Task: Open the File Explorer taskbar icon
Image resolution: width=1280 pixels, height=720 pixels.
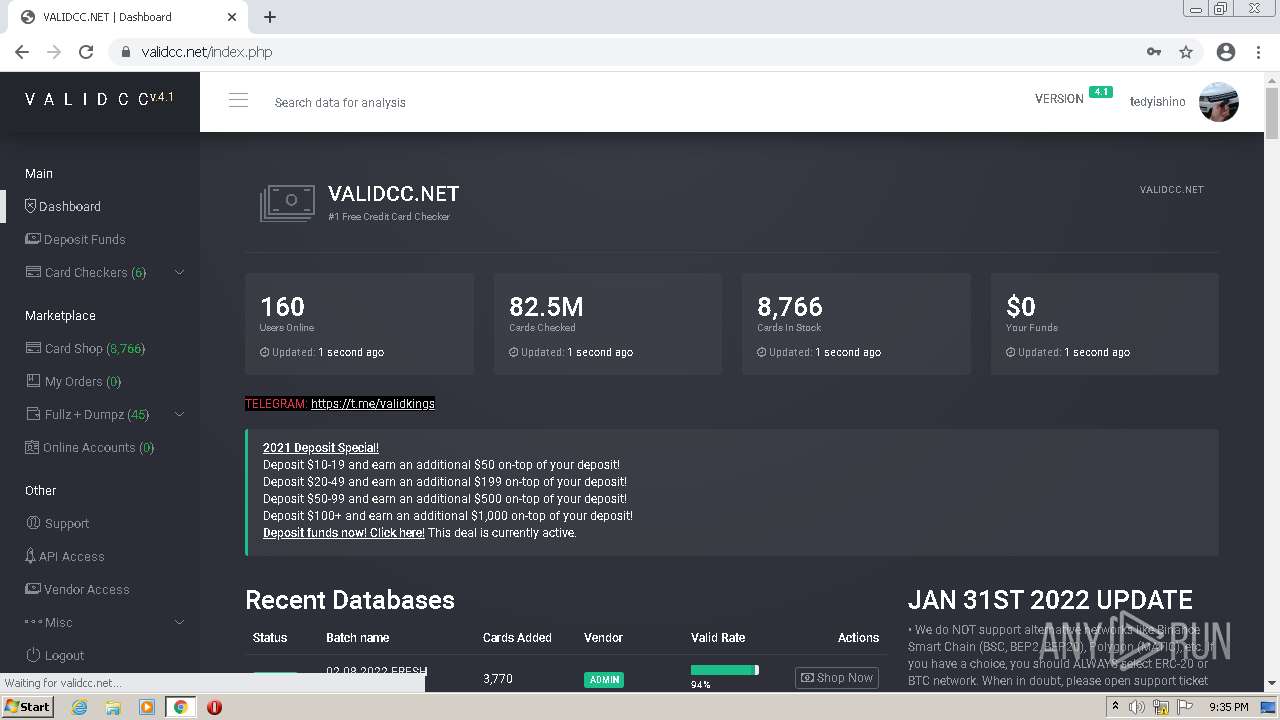Action: pyautogui.click(x=113, y=707)
